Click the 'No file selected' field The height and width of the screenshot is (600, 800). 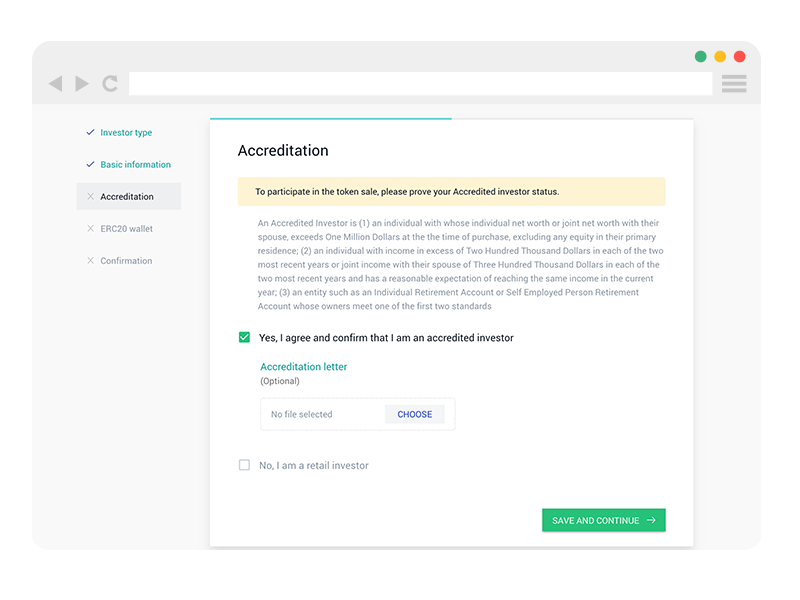point(322,414)
